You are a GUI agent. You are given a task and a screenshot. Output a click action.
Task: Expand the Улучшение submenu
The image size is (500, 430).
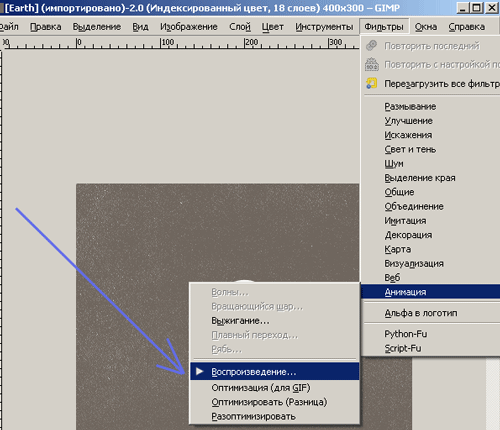(431, 121)
